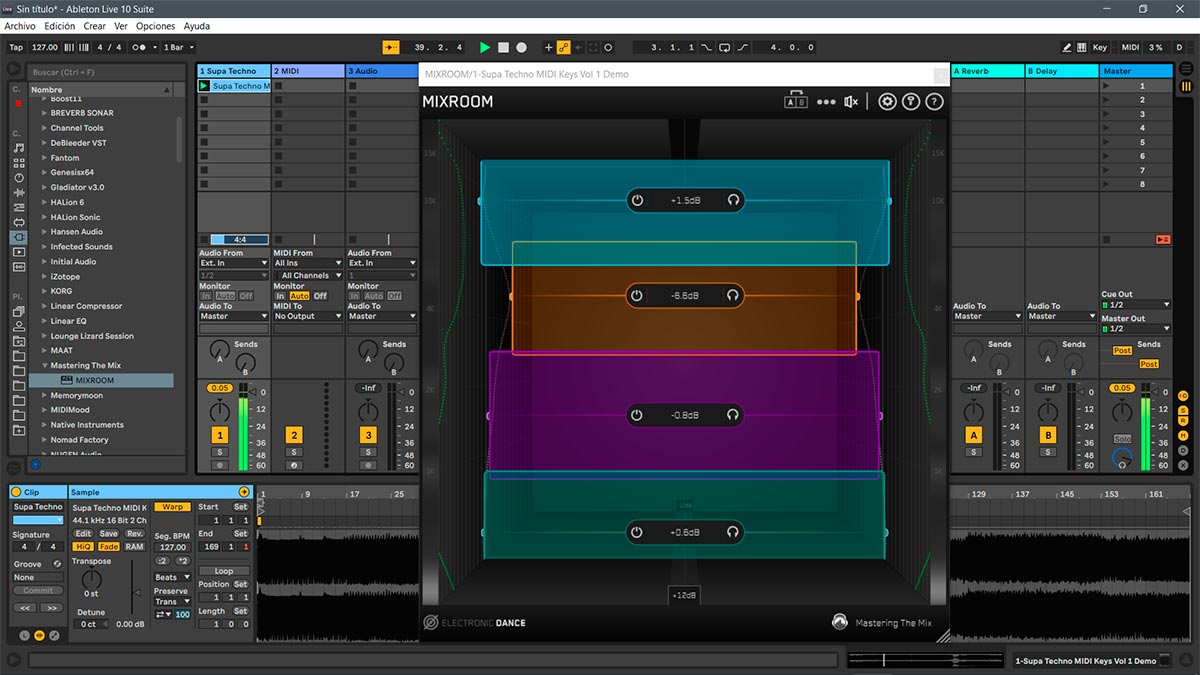1200x675 pixels.
Task: Open the Edición menu
Action: click(x=59, y=26)
